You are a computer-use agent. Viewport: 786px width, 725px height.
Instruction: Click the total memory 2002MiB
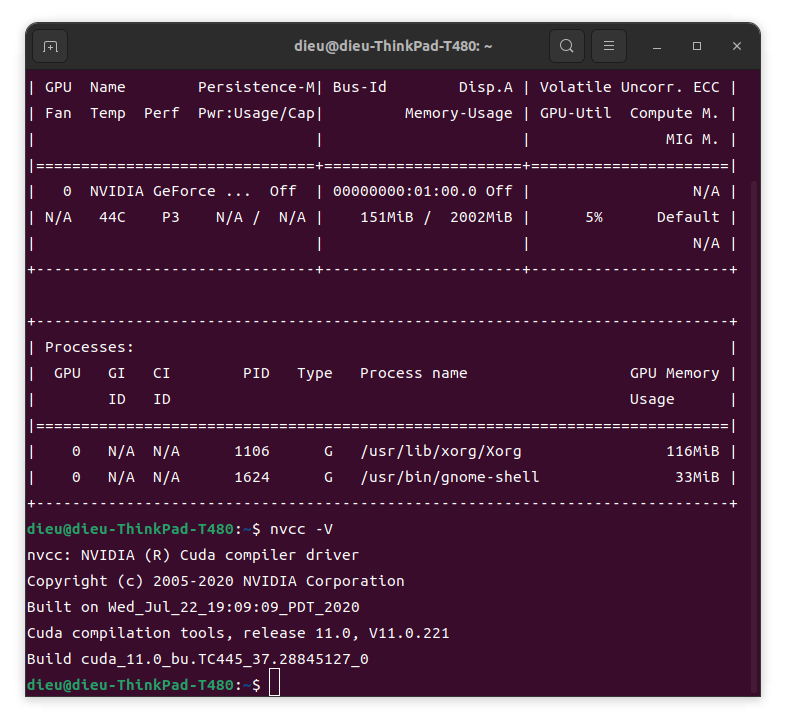[x=481, y=217]
